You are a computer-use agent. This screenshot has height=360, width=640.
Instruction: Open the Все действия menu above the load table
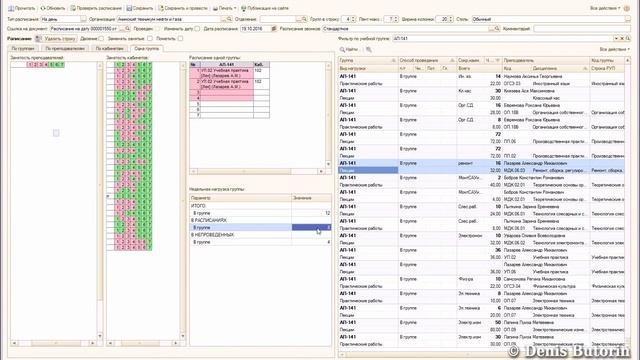tap(614, 49)
